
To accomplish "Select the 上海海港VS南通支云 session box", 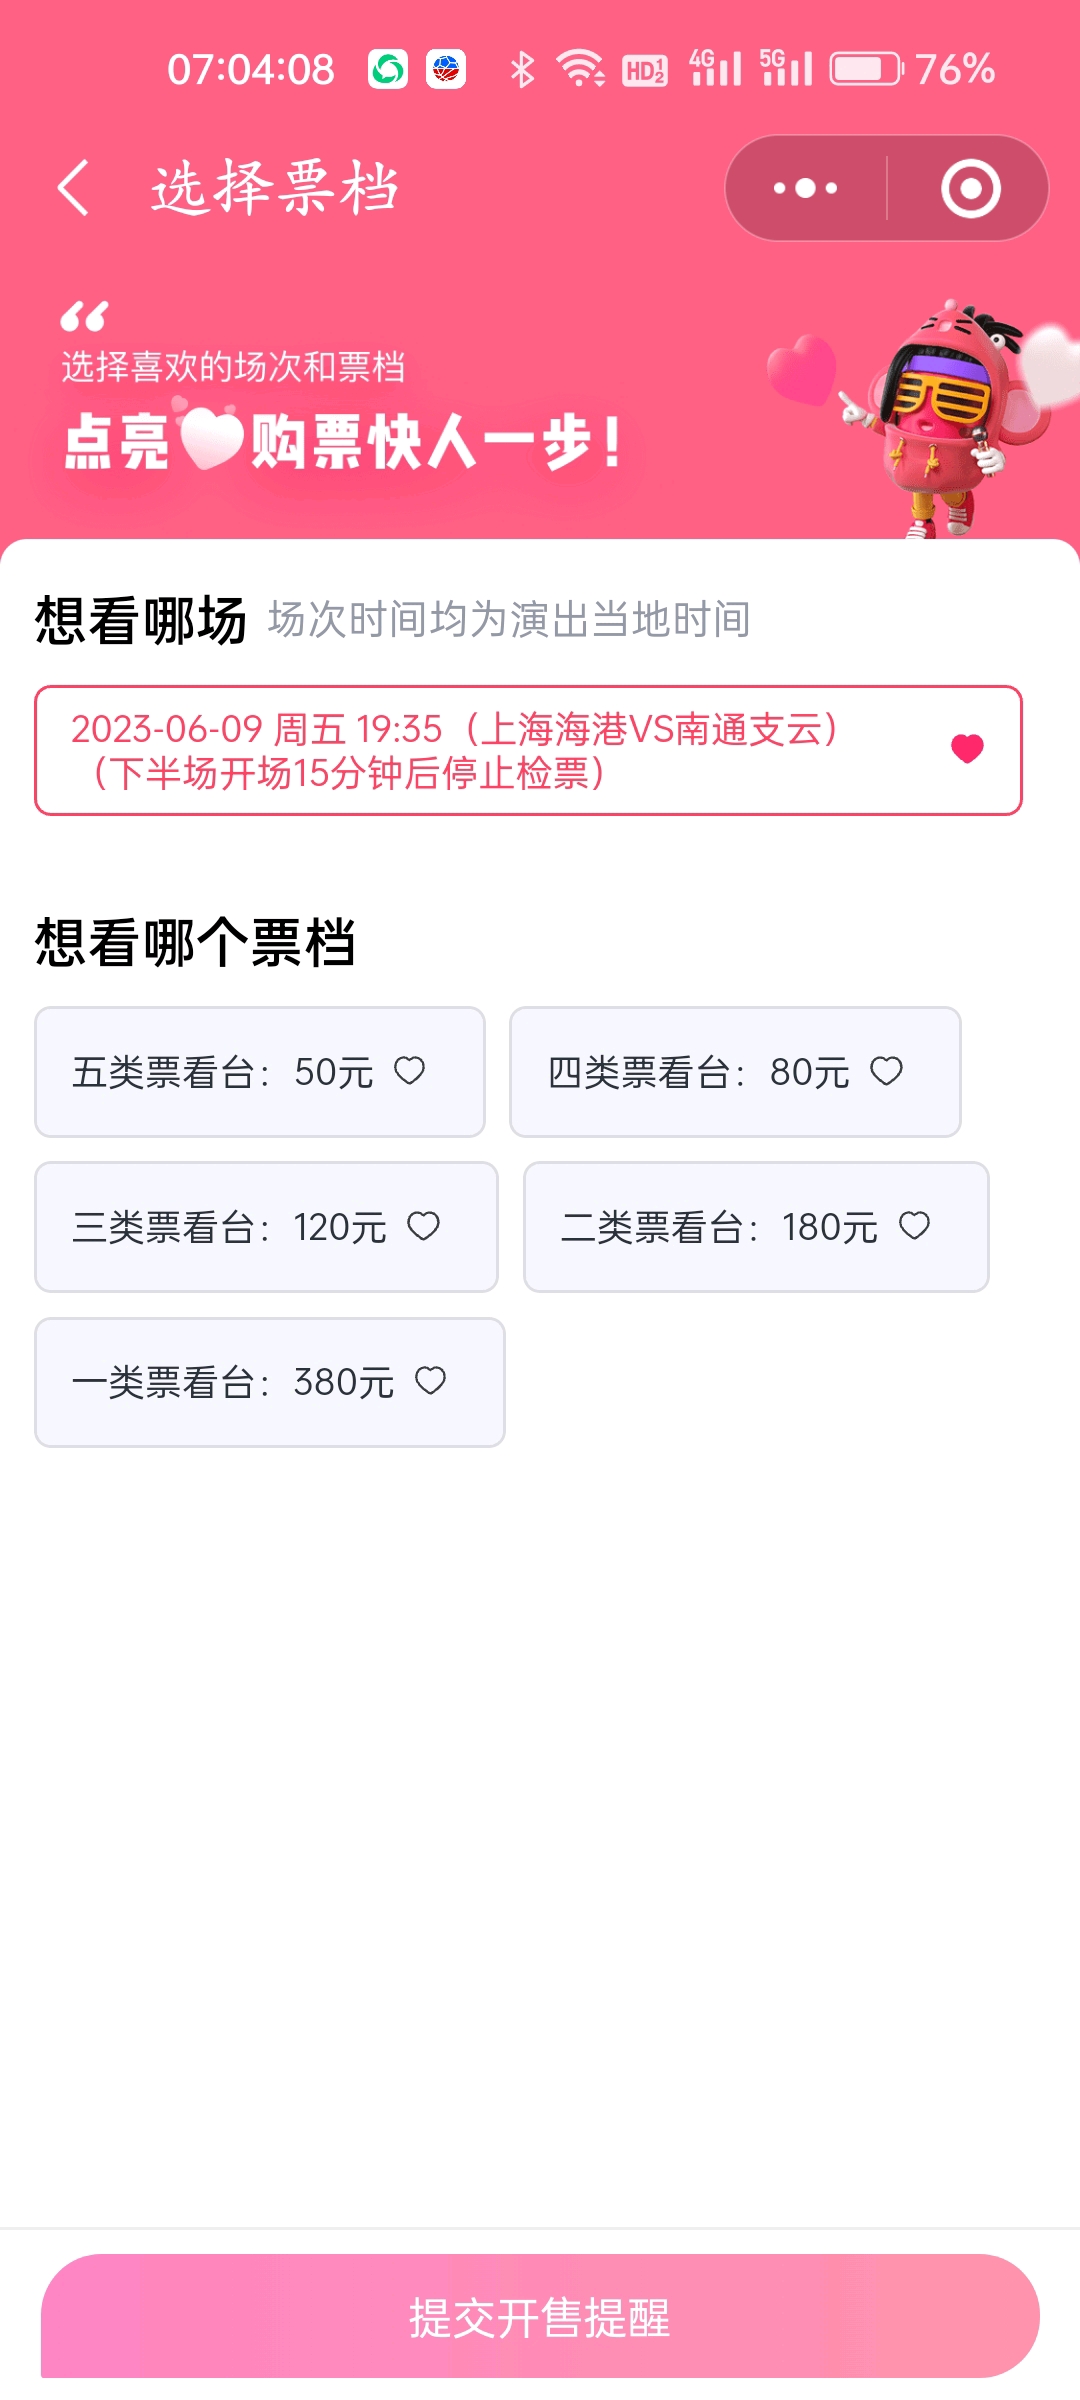I will pyautogui.click(x=528, y=750).
